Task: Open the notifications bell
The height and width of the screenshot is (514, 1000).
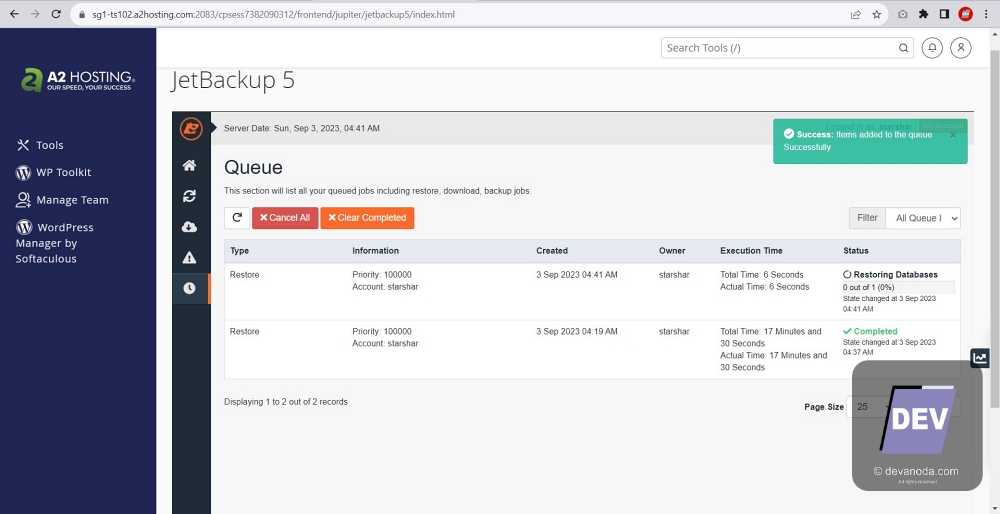Action: 932,48
